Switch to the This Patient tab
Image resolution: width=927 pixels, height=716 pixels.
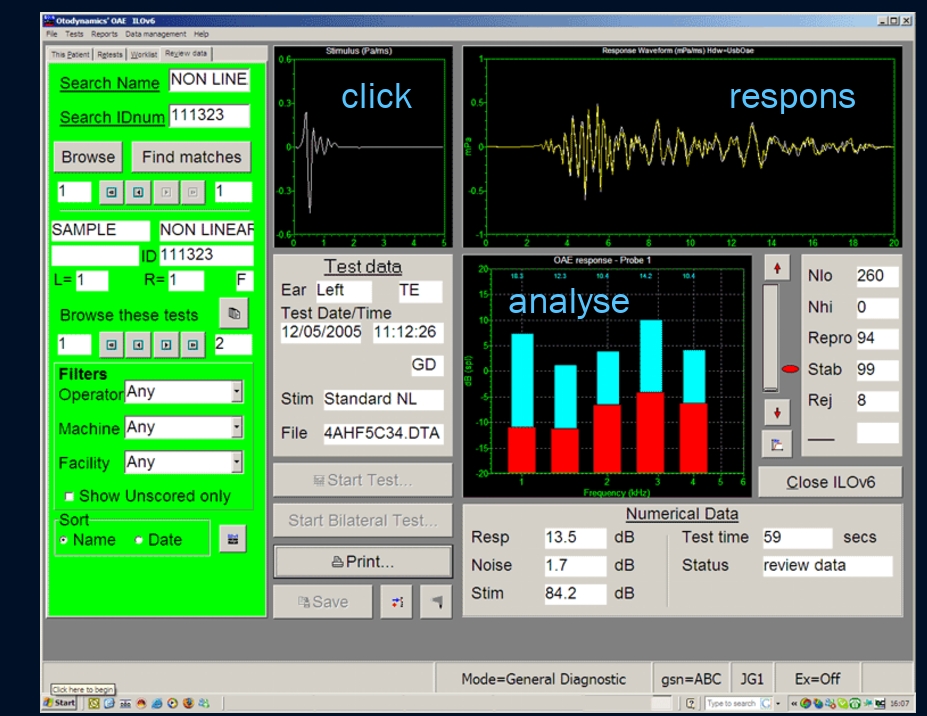coord(70,54)
